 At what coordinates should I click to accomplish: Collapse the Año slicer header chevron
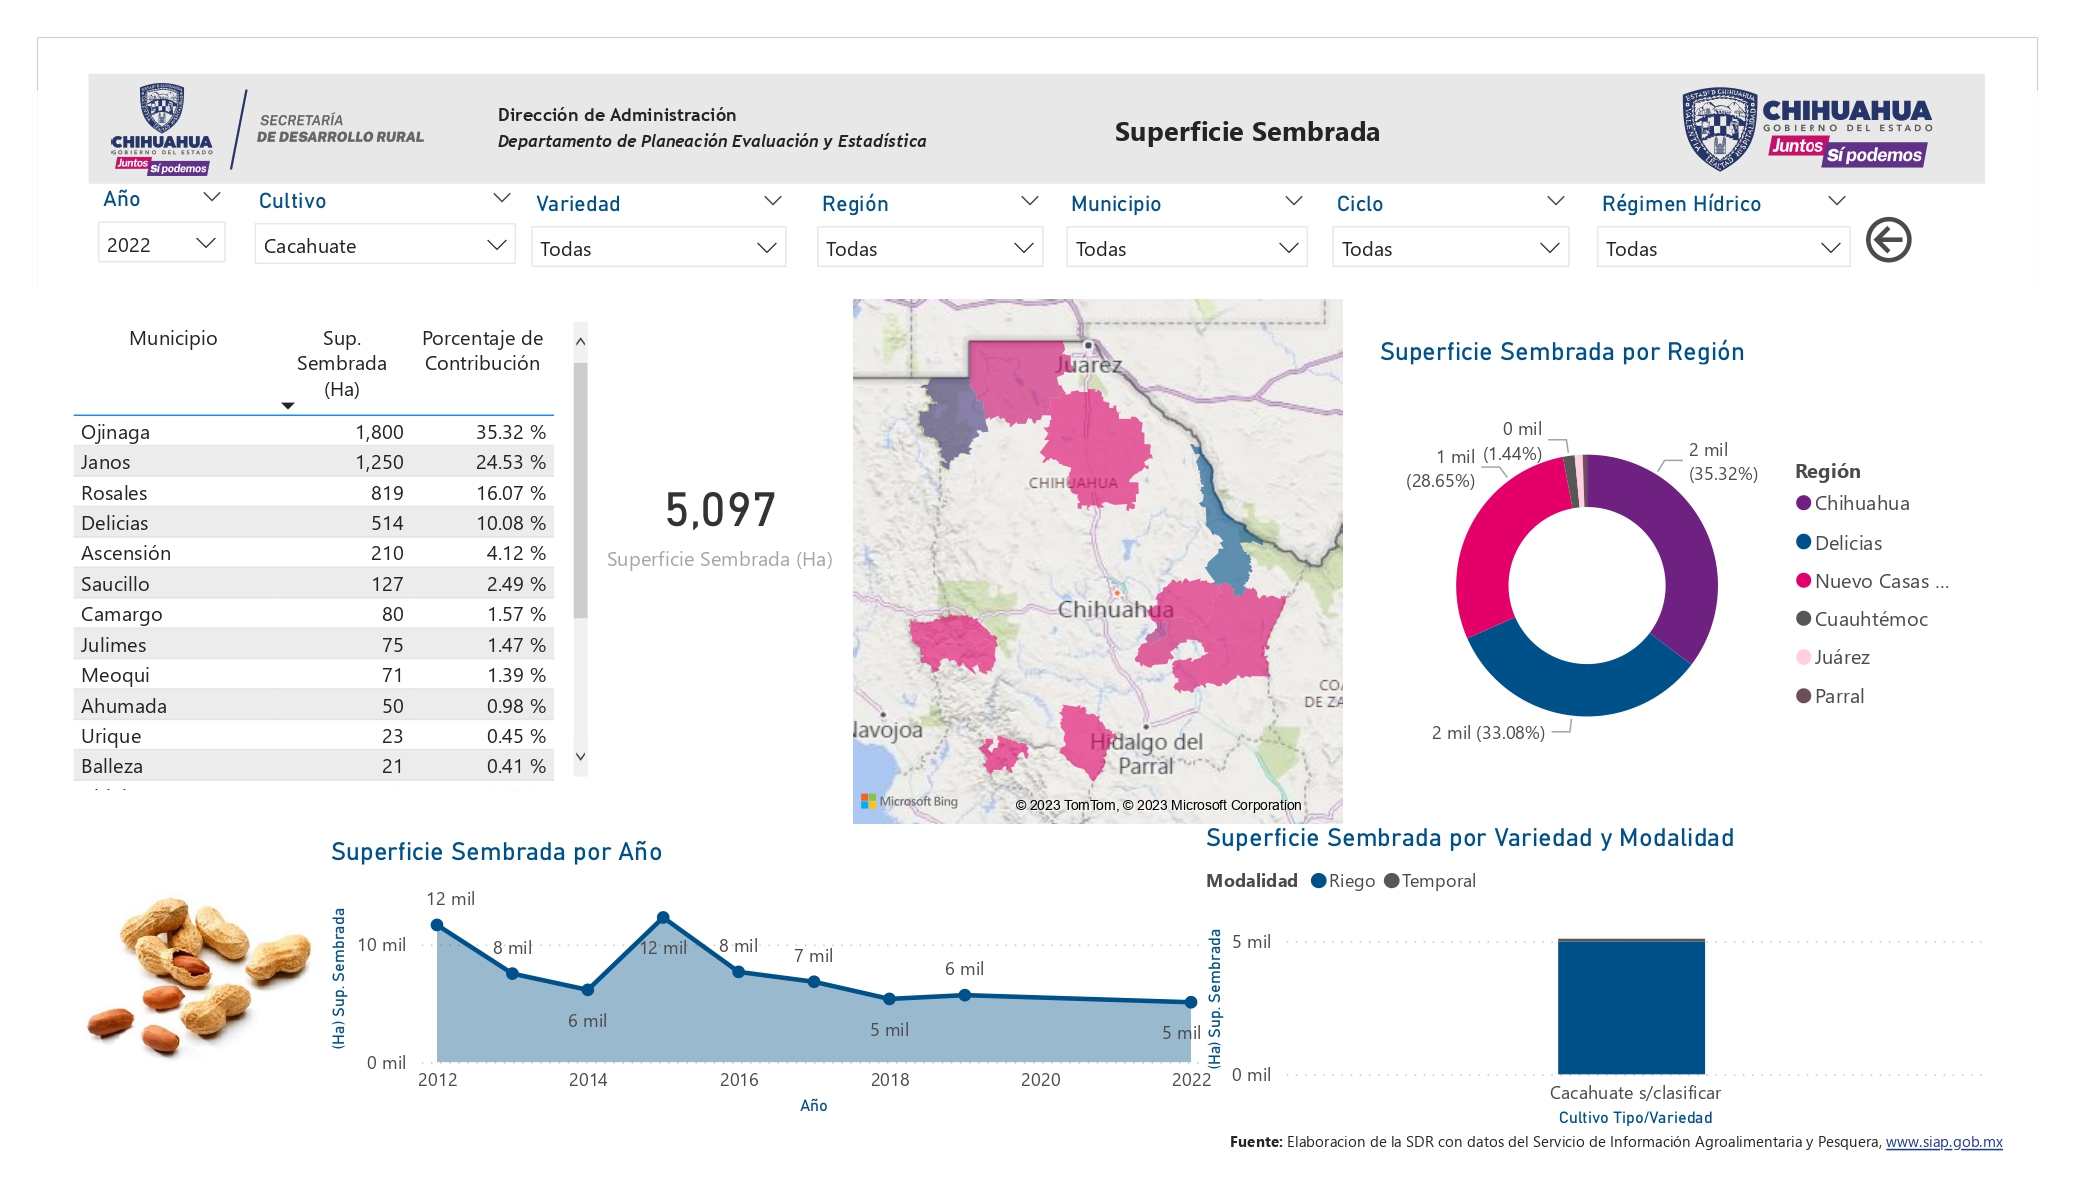tap(211, 198)
